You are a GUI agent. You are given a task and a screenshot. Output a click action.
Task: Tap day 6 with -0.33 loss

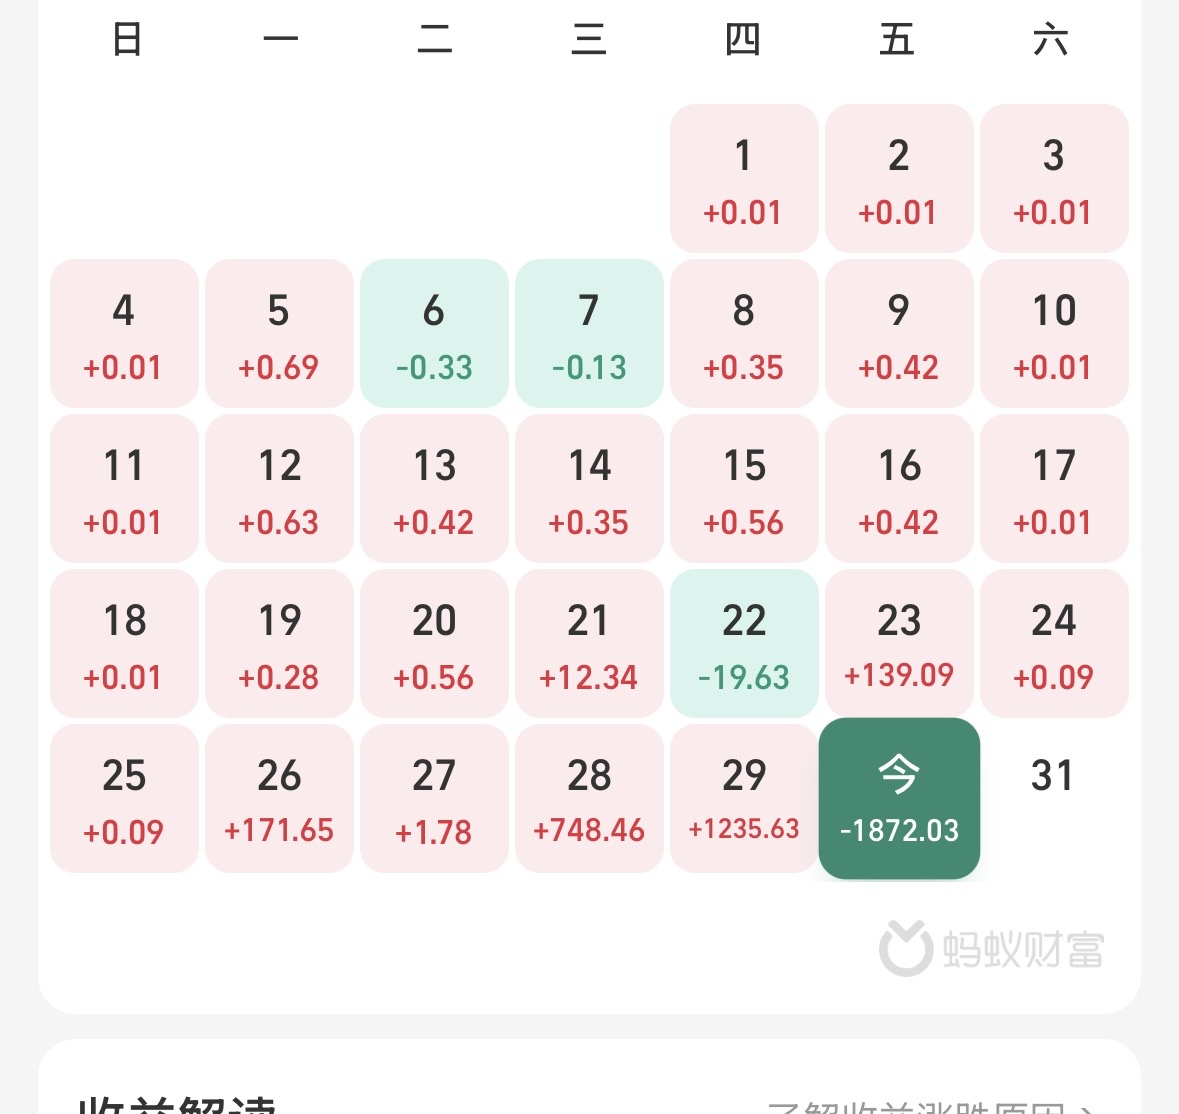[x=434, y=334]
